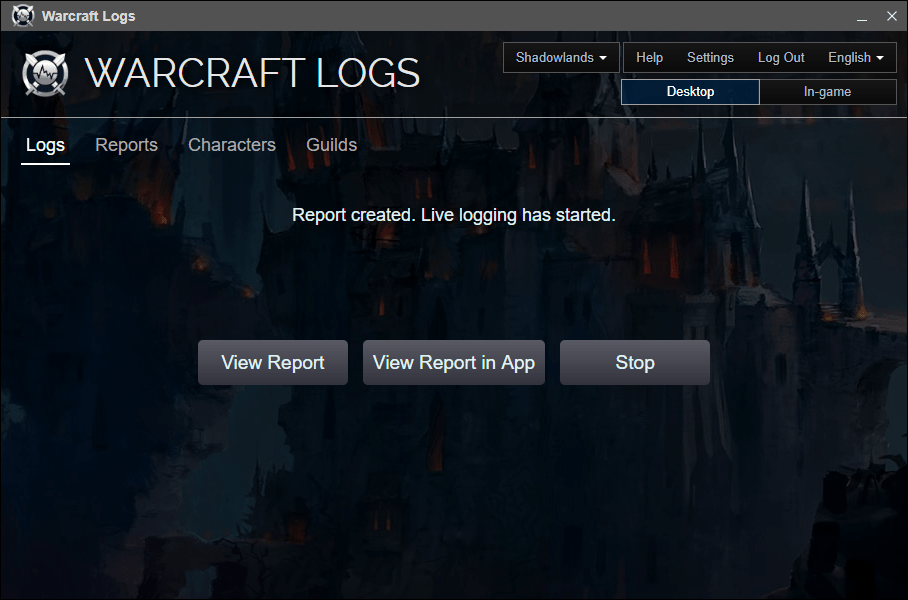This screenshot has width=908, height=600.
Task: Open the Help menu
Action: 649,57
